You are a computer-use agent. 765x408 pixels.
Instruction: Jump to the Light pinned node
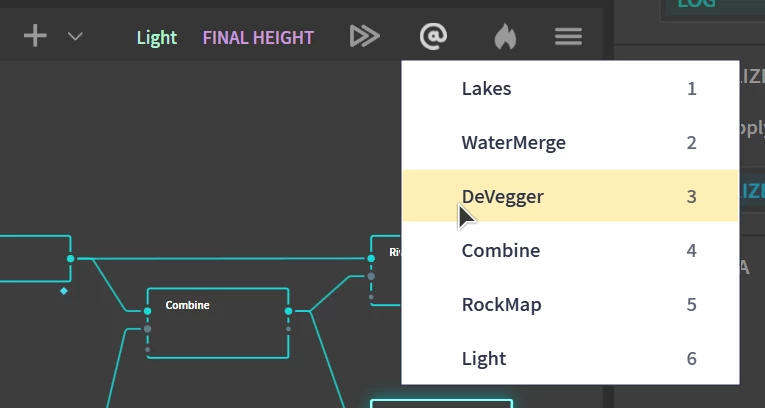click(157, 38)
